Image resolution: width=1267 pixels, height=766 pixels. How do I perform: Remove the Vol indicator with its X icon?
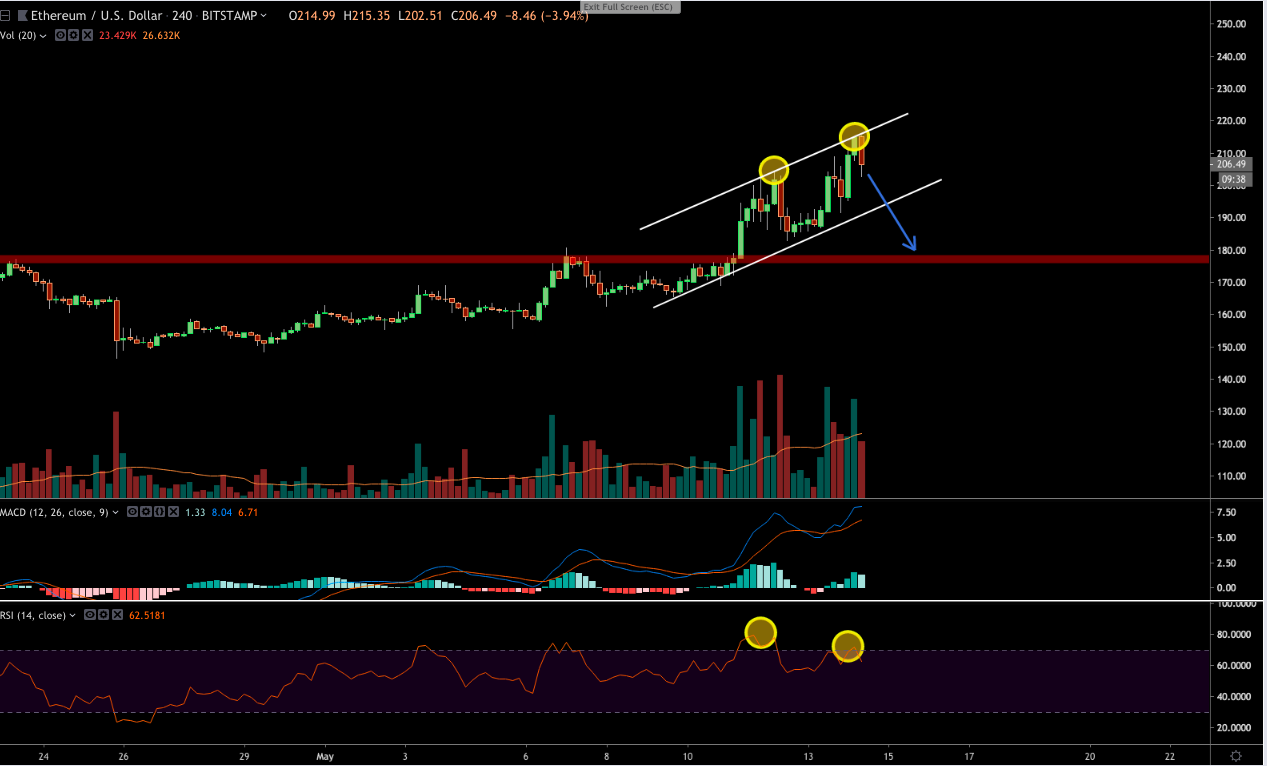pyautogui.click(x=87, y=35)
